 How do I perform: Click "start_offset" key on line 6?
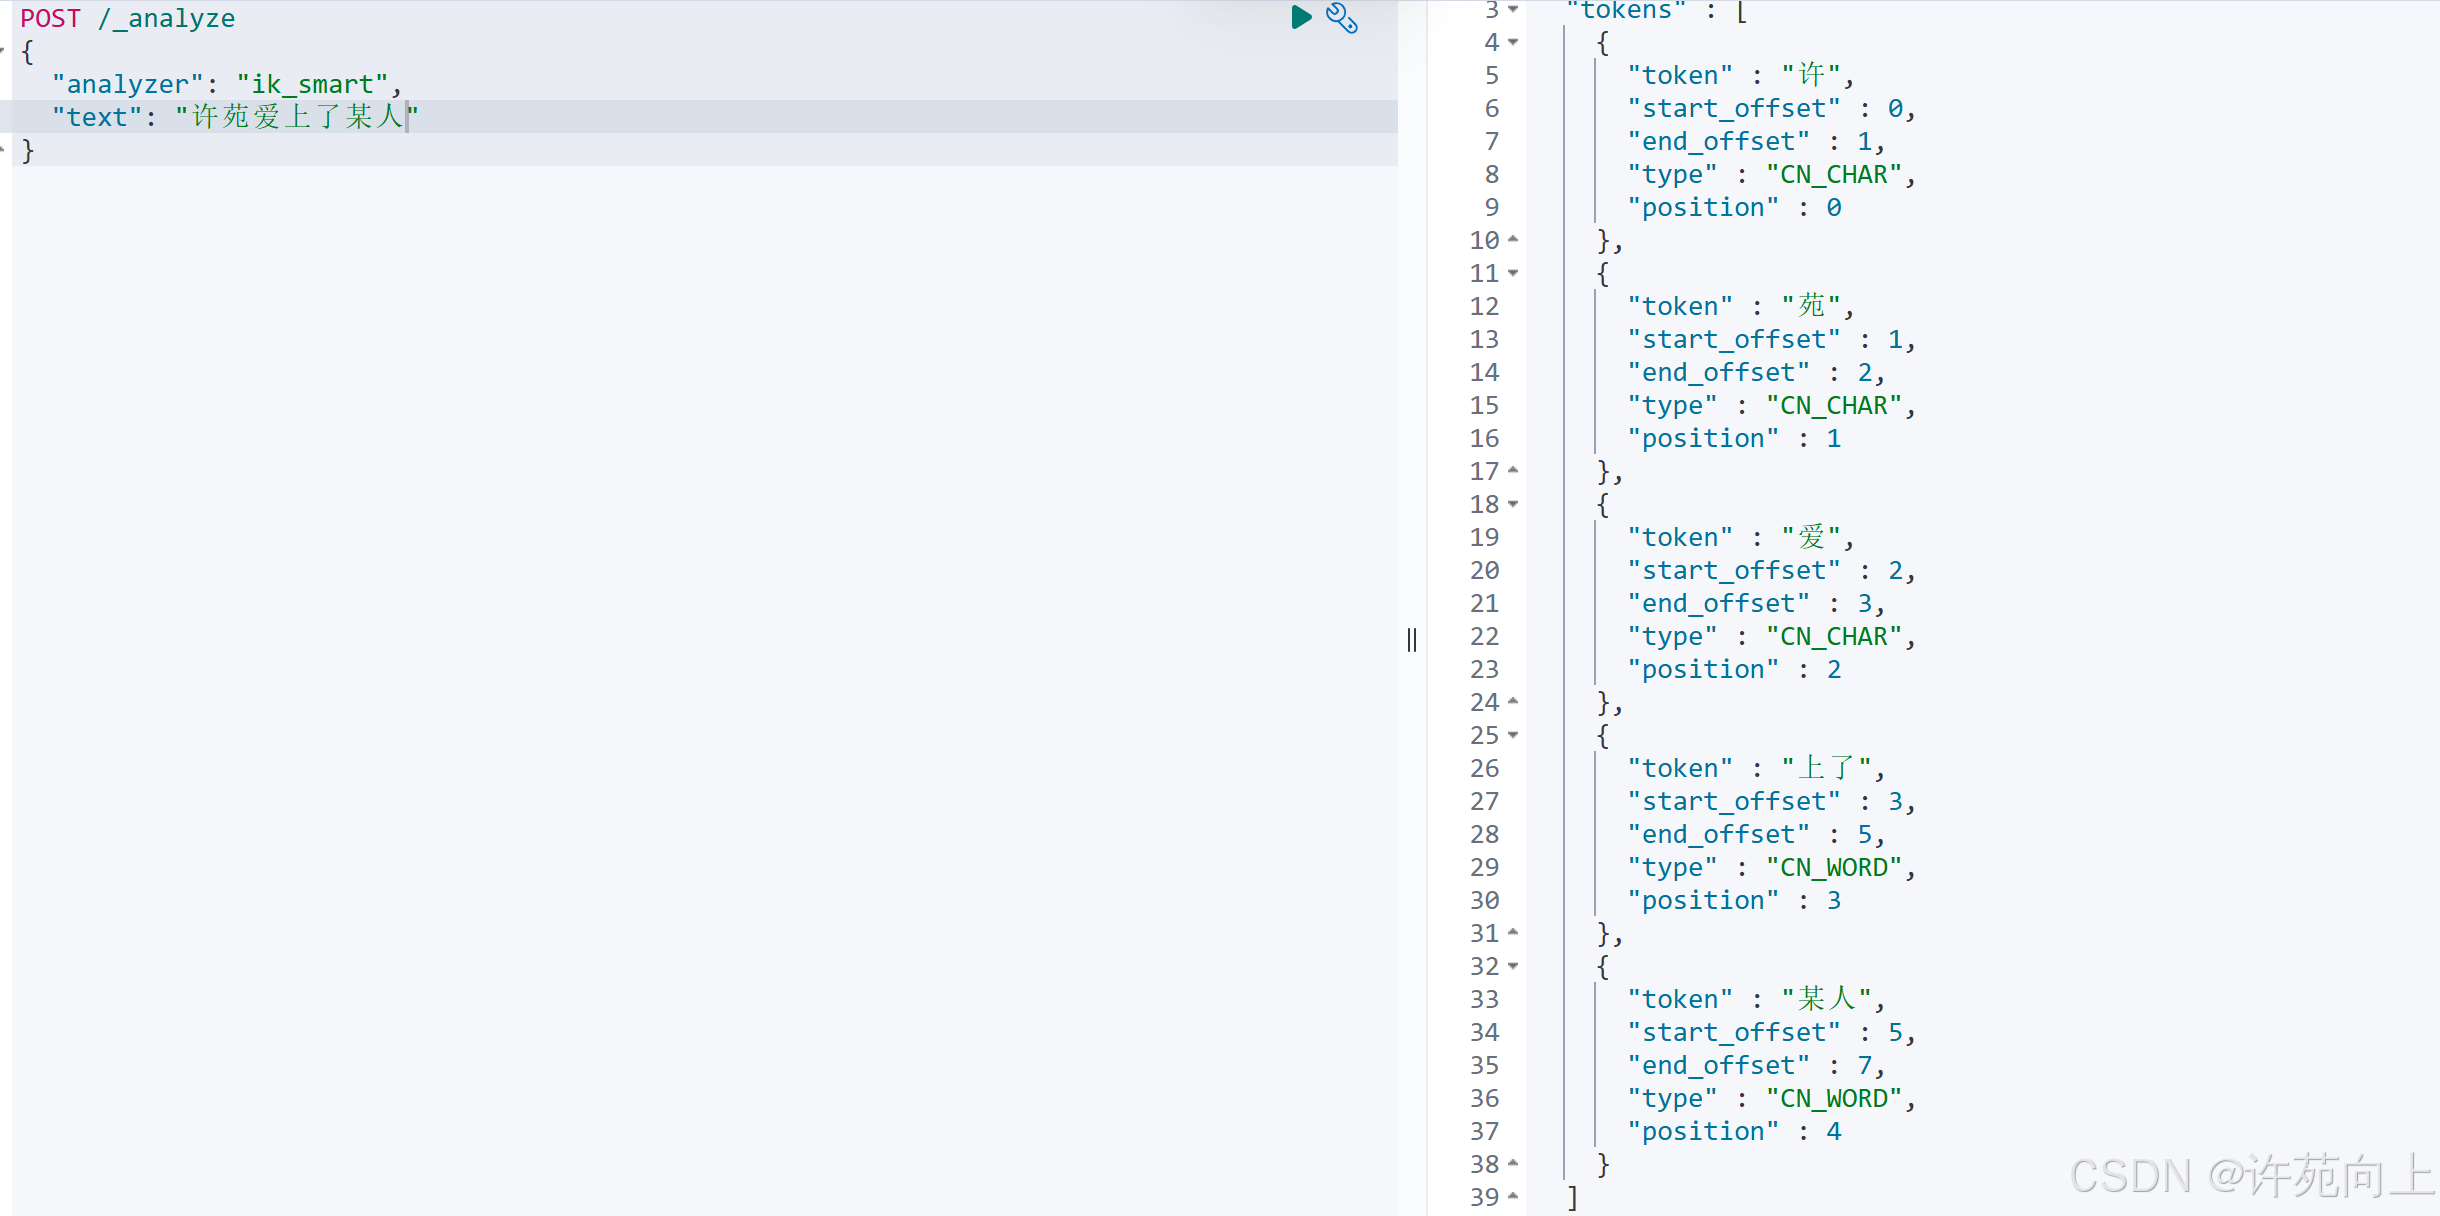point(1734,108)
